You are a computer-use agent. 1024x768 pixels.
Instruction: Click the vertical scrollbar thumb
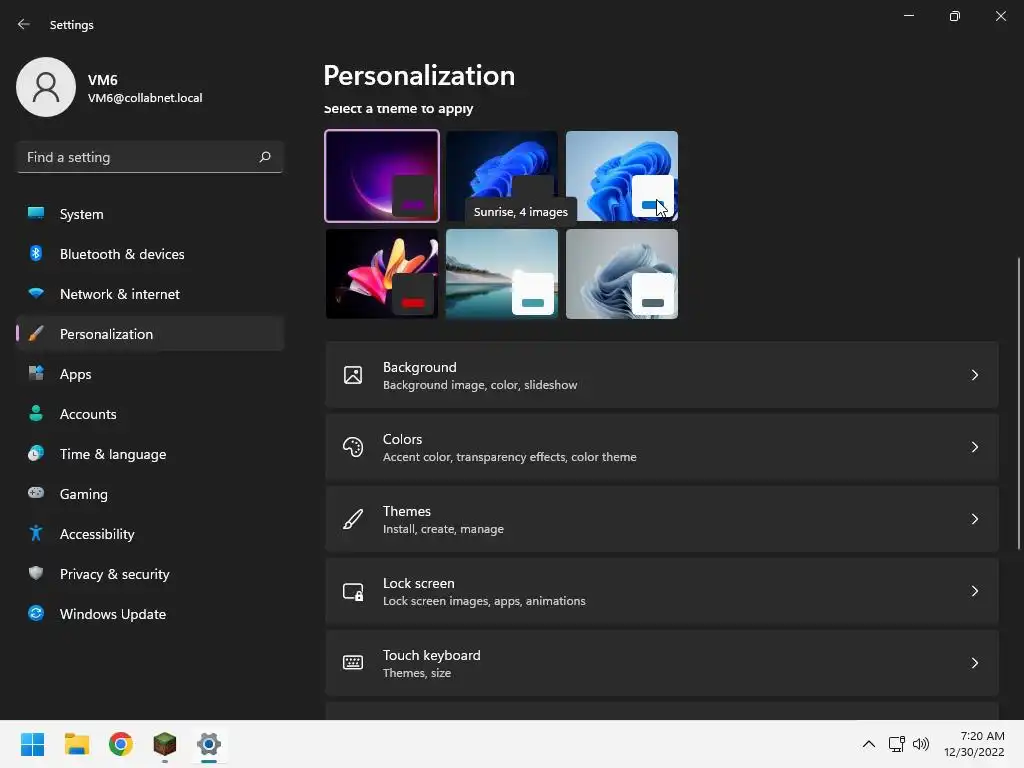1019,403
